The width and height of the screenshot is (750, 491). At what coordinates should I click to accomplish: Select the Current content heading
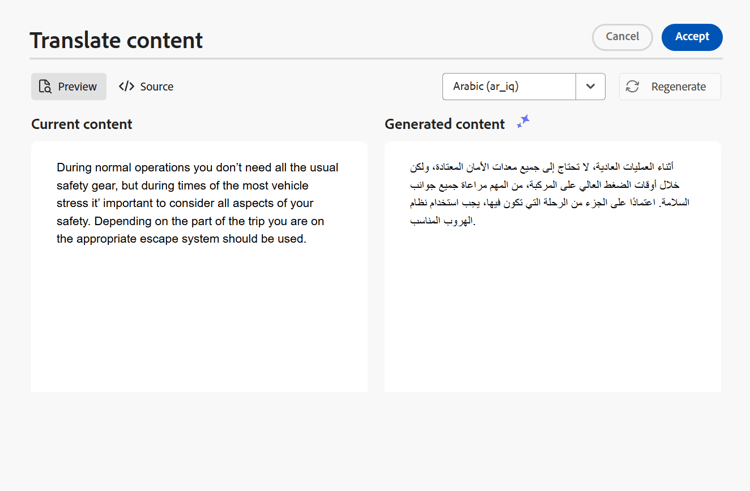pyautogui.click(x=82, y=124)
